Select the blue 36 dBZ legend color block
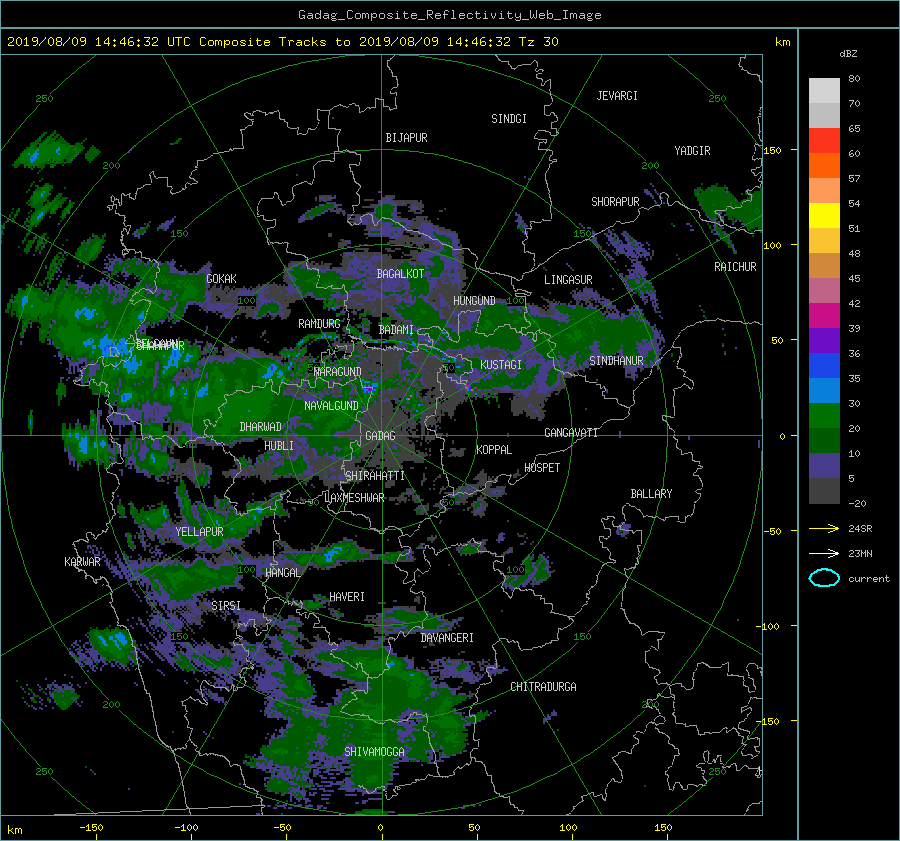Image resolution: width=900 pixels, height=841 pixels. click(824, 365)
